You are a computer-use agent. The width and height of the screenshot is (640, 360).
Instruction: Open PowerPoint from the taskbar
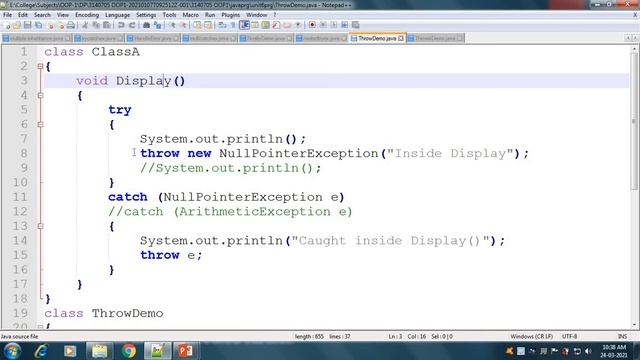(x=185, y=351)
